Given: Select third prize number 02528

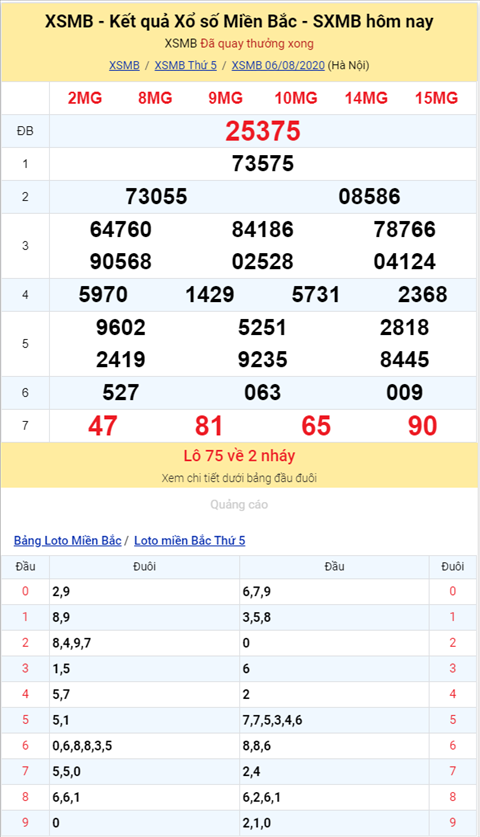Looking at the screenshot, I should click(263, 262).
